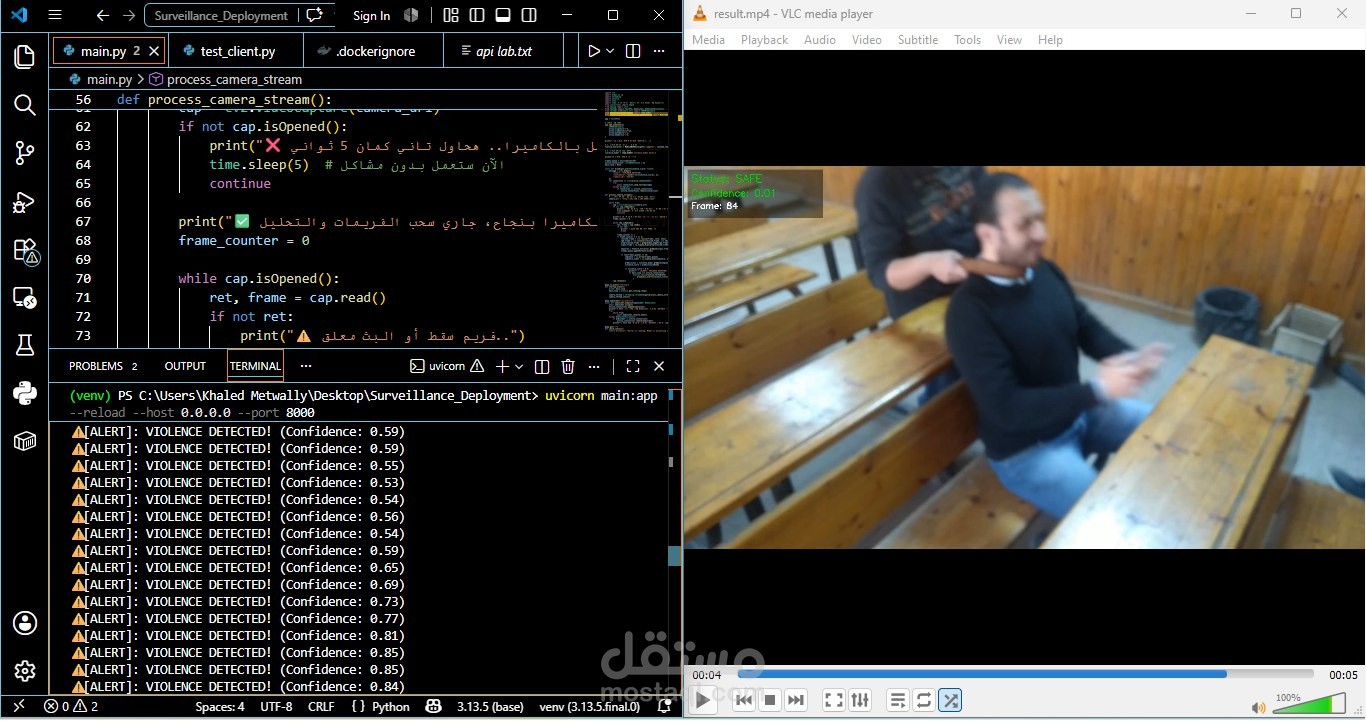Open the VLC Subtitle menu

click(x=917, y=39)
